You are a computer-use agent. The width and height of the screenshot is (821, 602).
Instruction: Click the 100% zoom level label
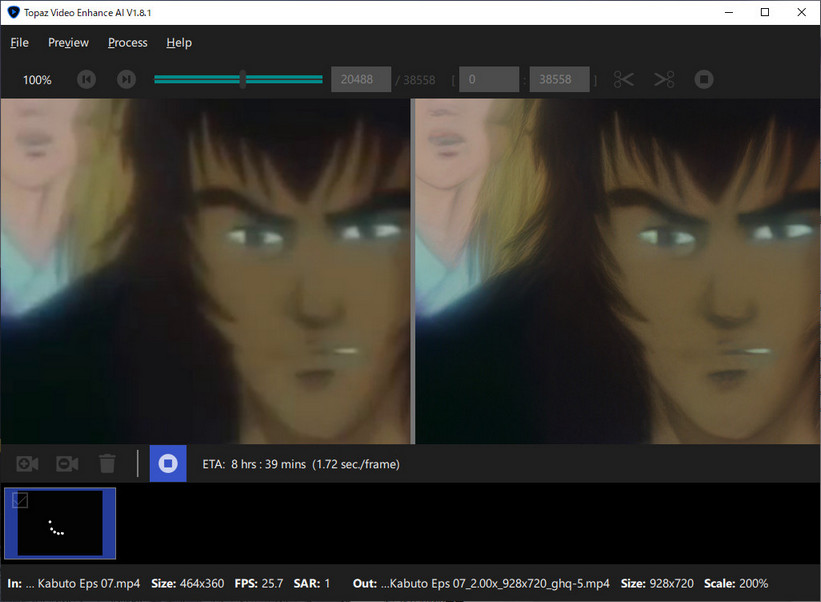[x=37, y=80]
